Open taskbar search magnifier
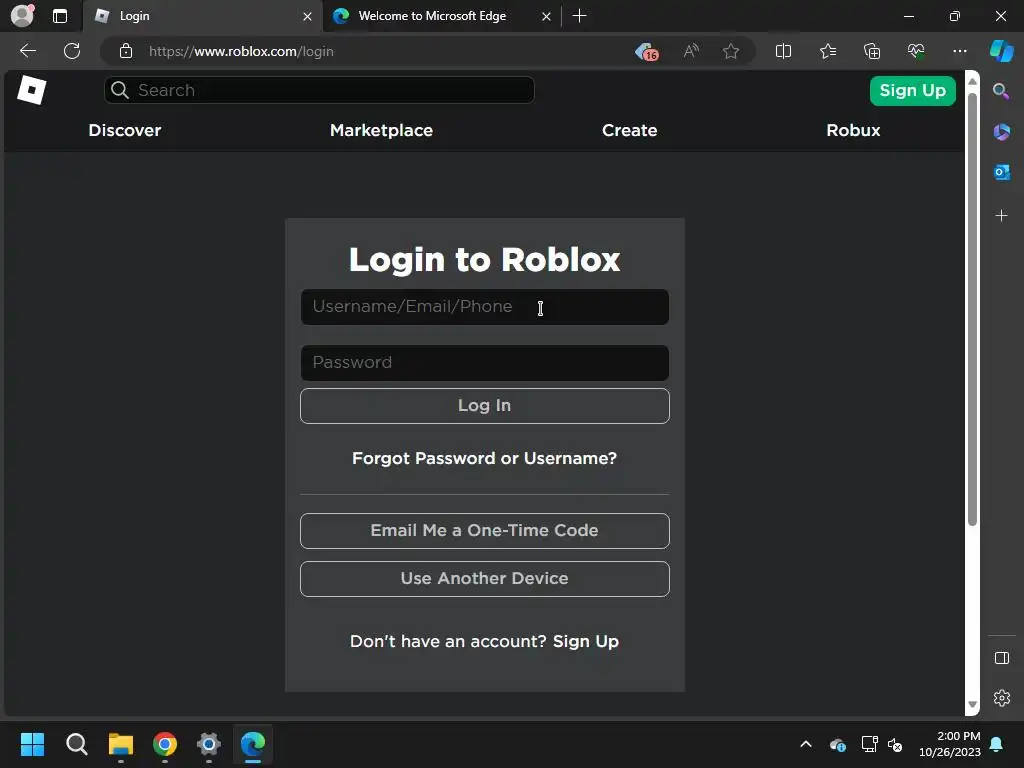Image resolution: width=1024 pixels, height=768 pixels. pyautogui.click(x=76, y=744)
